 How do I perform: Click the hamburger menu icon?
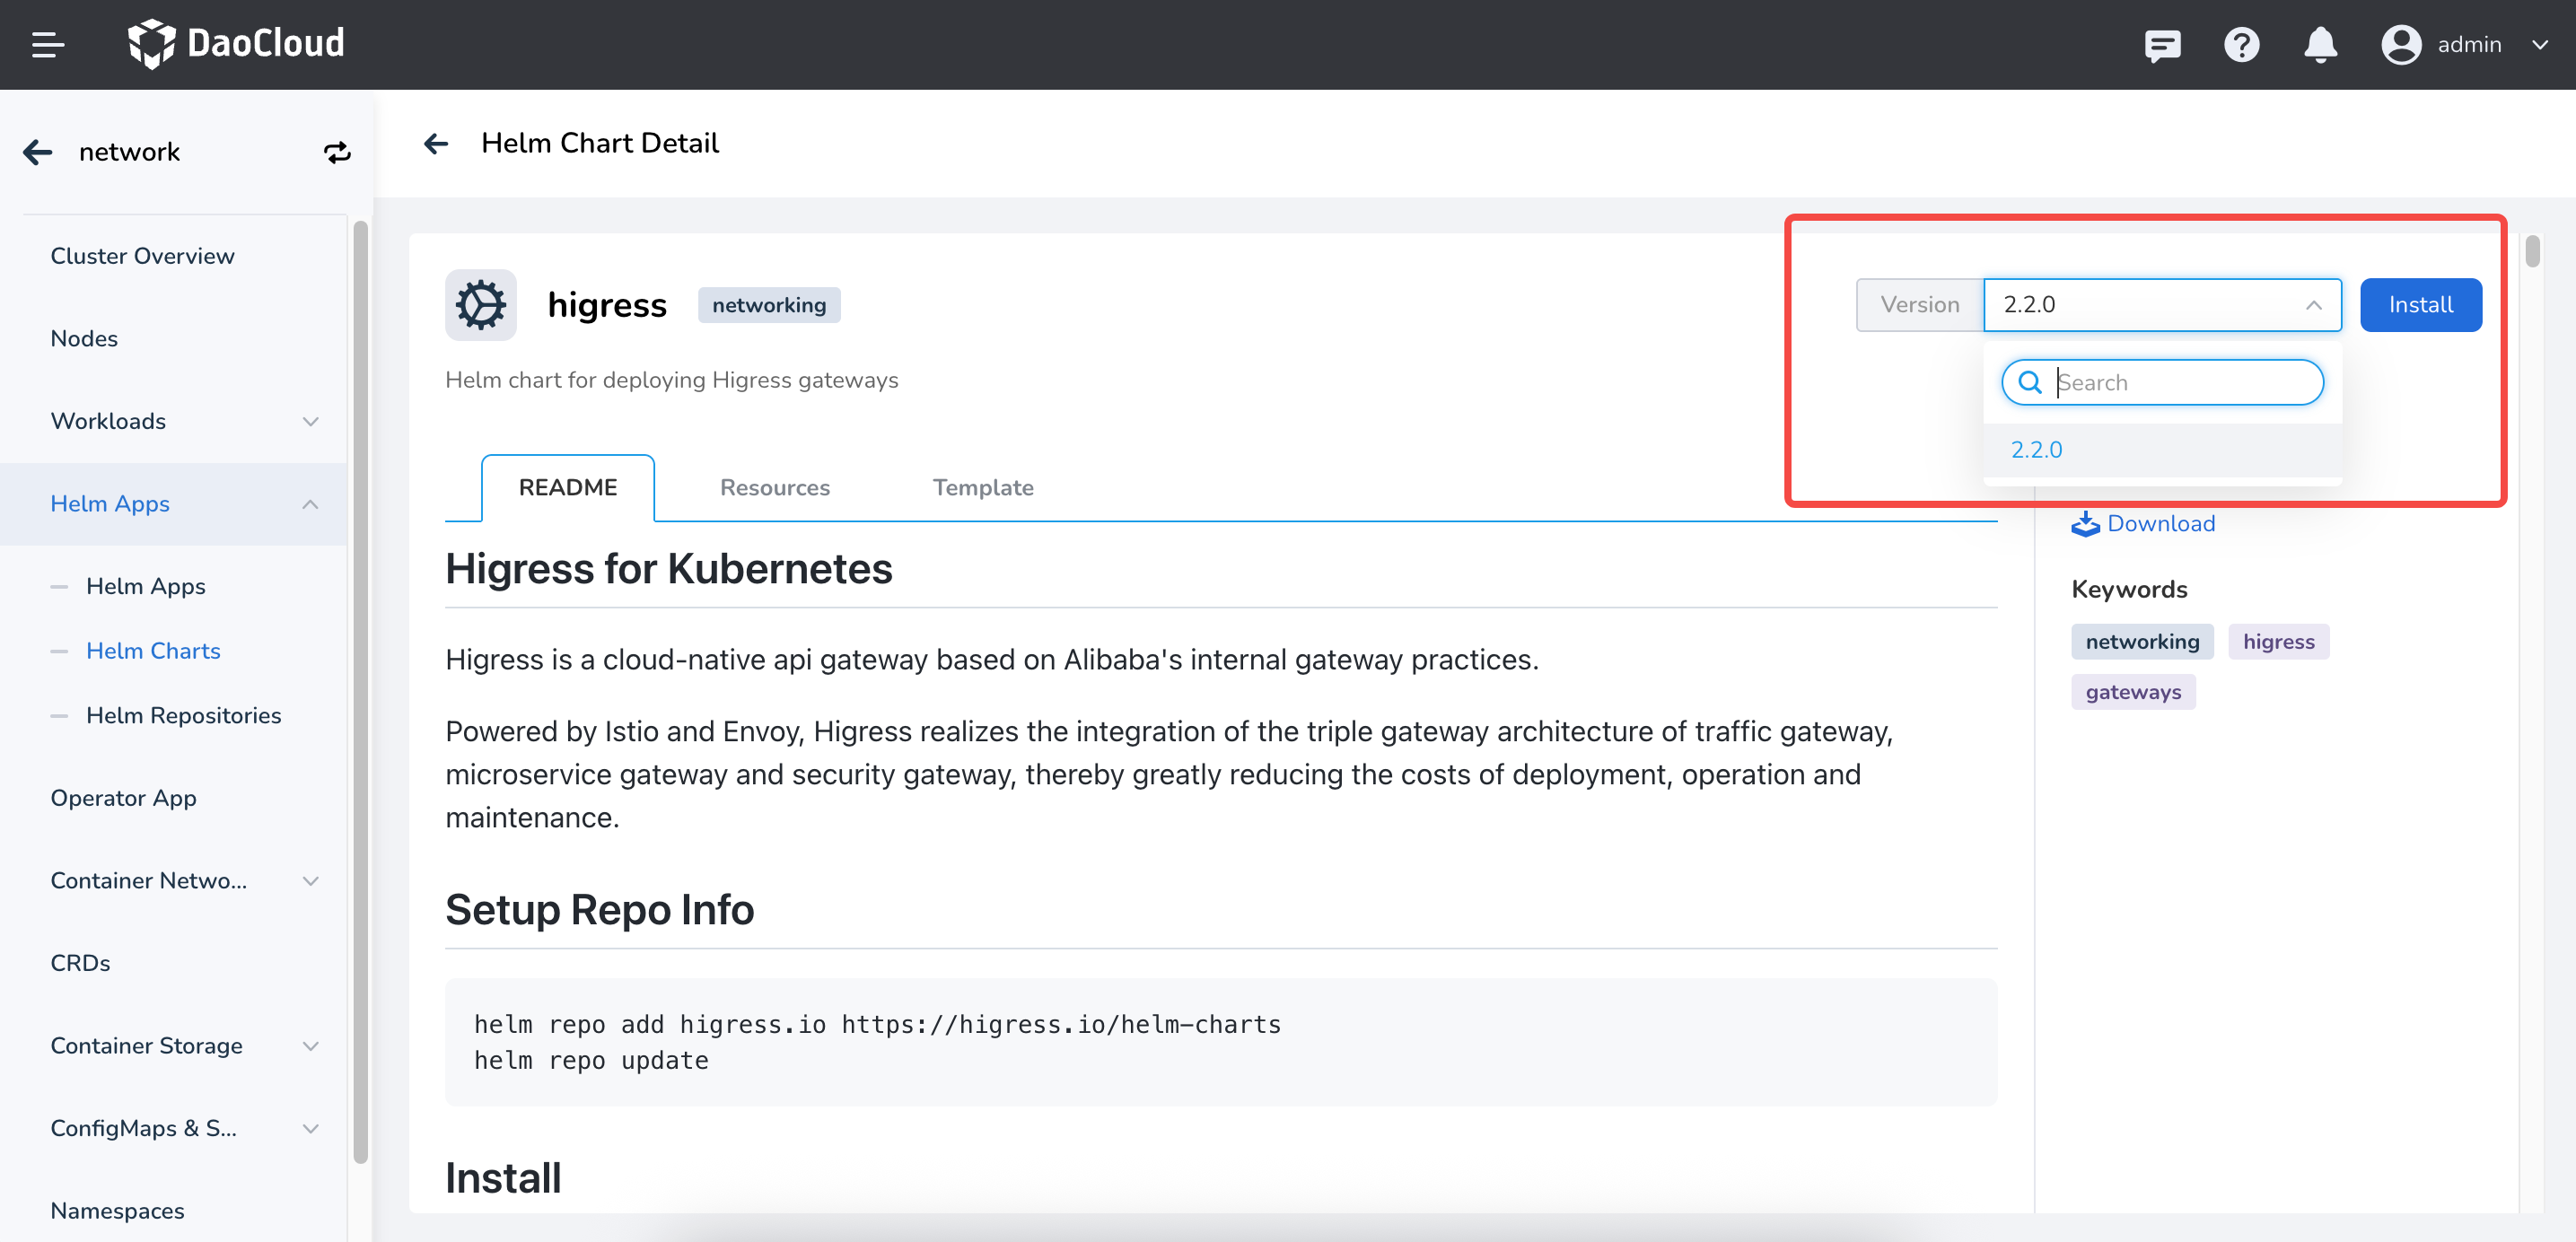pos(48,44)
